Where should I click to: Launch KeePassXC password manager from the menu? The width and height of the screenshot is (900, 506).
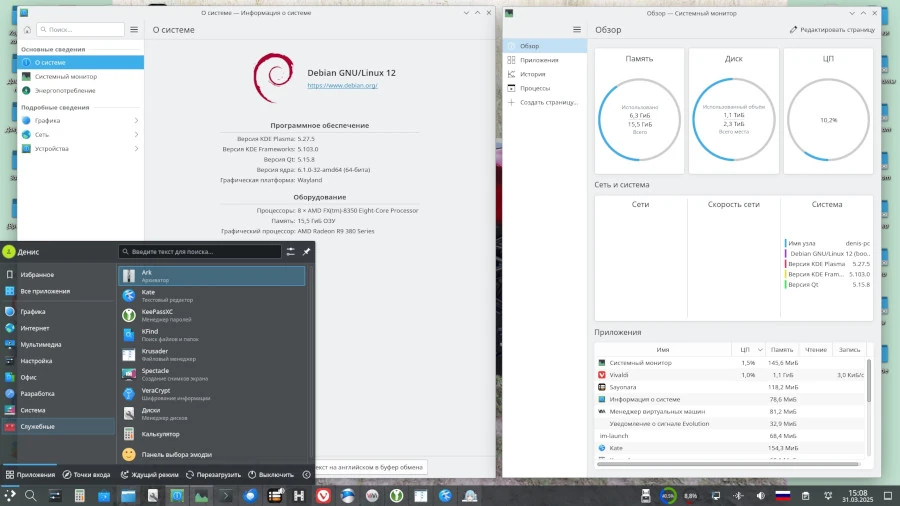click(x=211, y=315)
